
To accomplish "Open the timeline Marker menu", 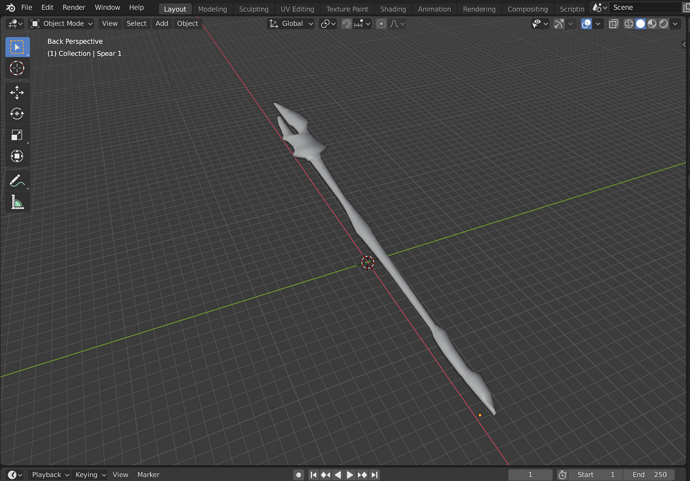I will (x=148, y=474).
